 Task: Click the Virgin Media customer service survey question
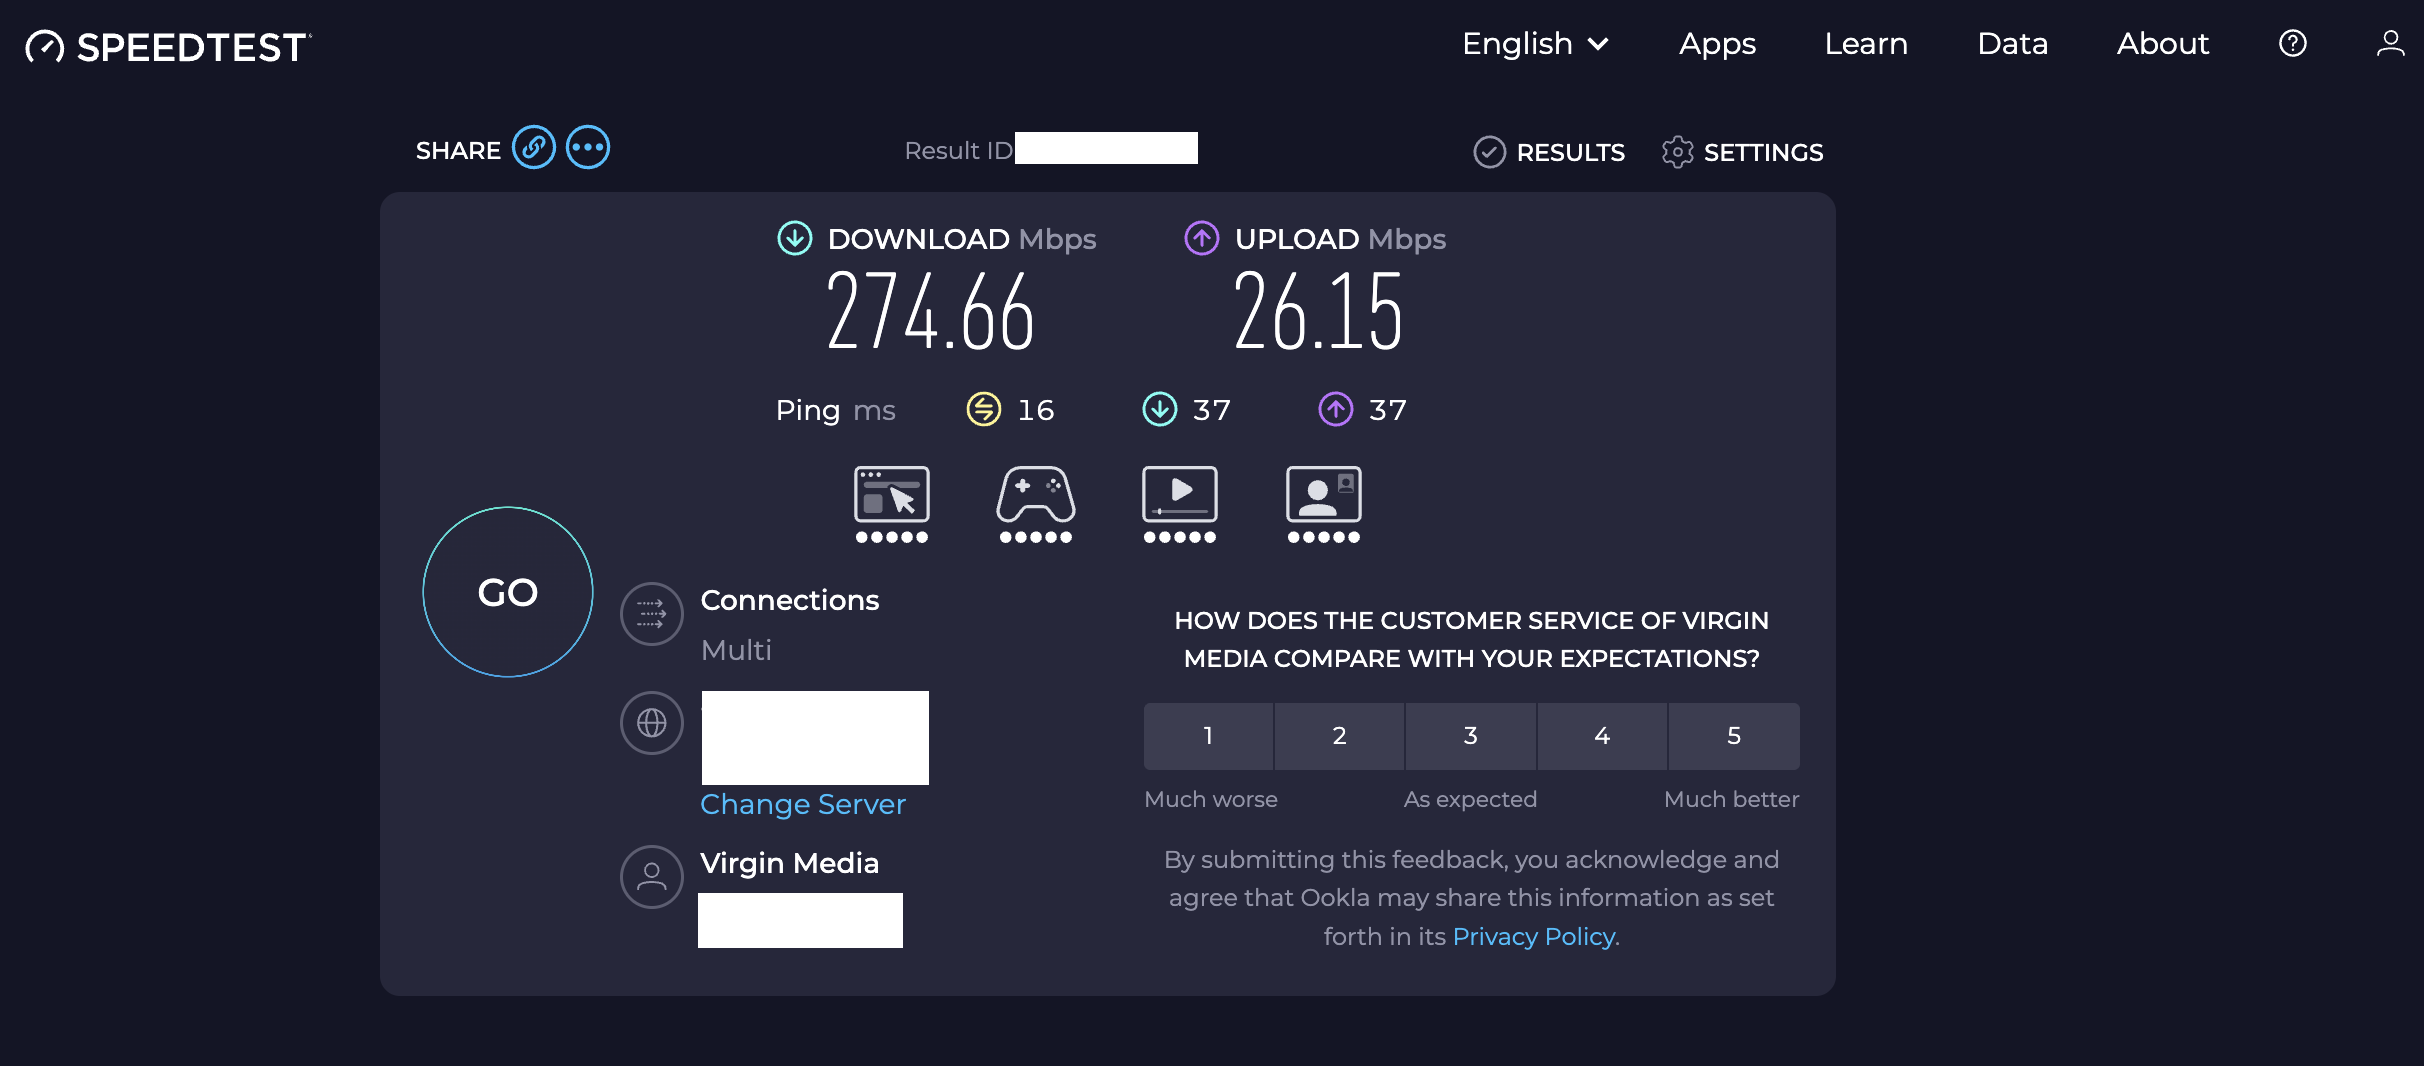pyautogui.click(x=1471, y=639)
